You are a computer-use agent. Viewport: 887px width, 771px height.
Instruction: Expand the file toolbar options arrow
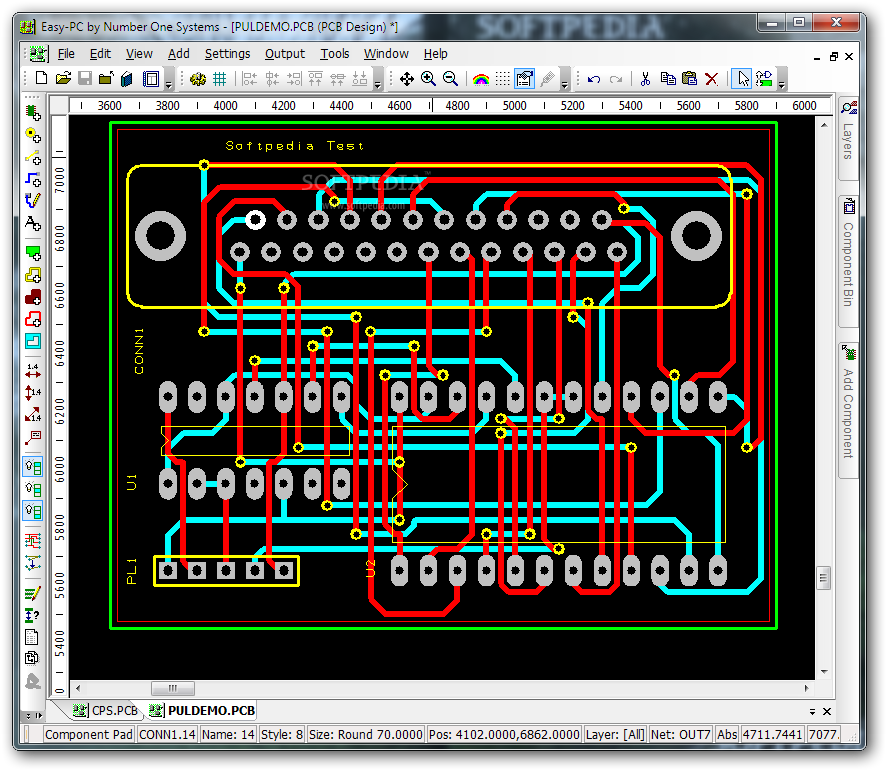click(169, 80)
